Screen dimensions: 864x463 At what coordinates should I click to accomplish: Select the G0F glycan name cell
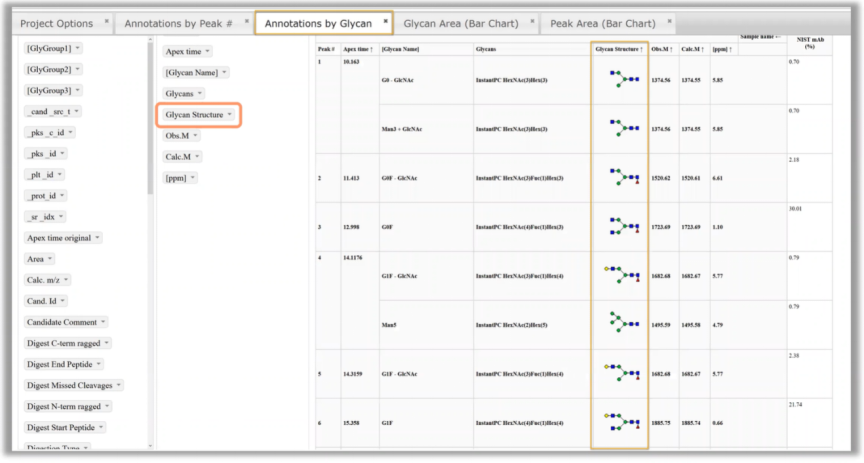[426, 227]
